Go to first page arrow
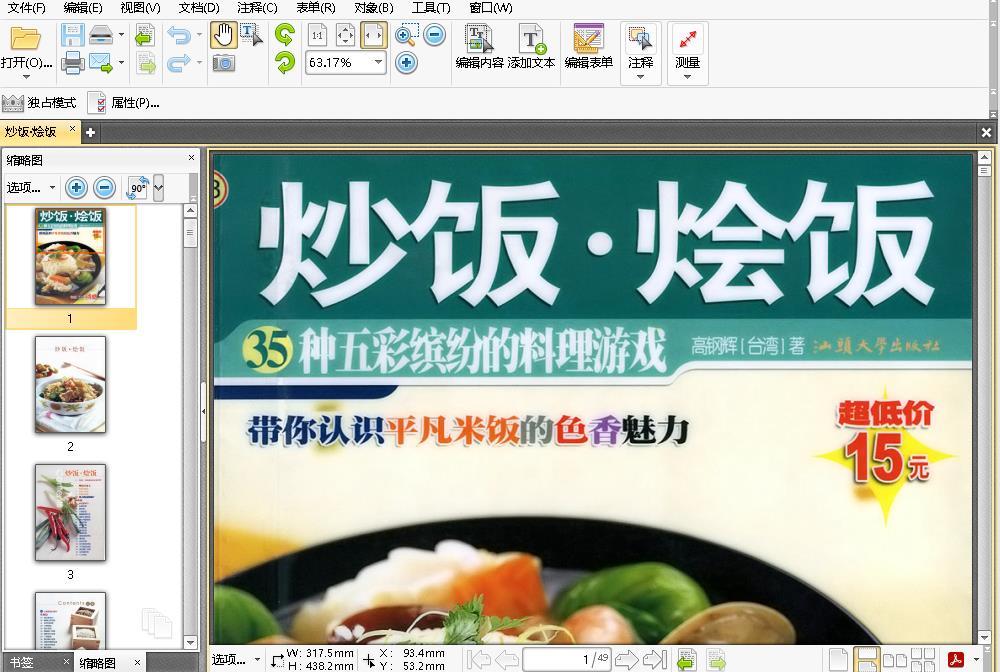 tap(479, 659)
